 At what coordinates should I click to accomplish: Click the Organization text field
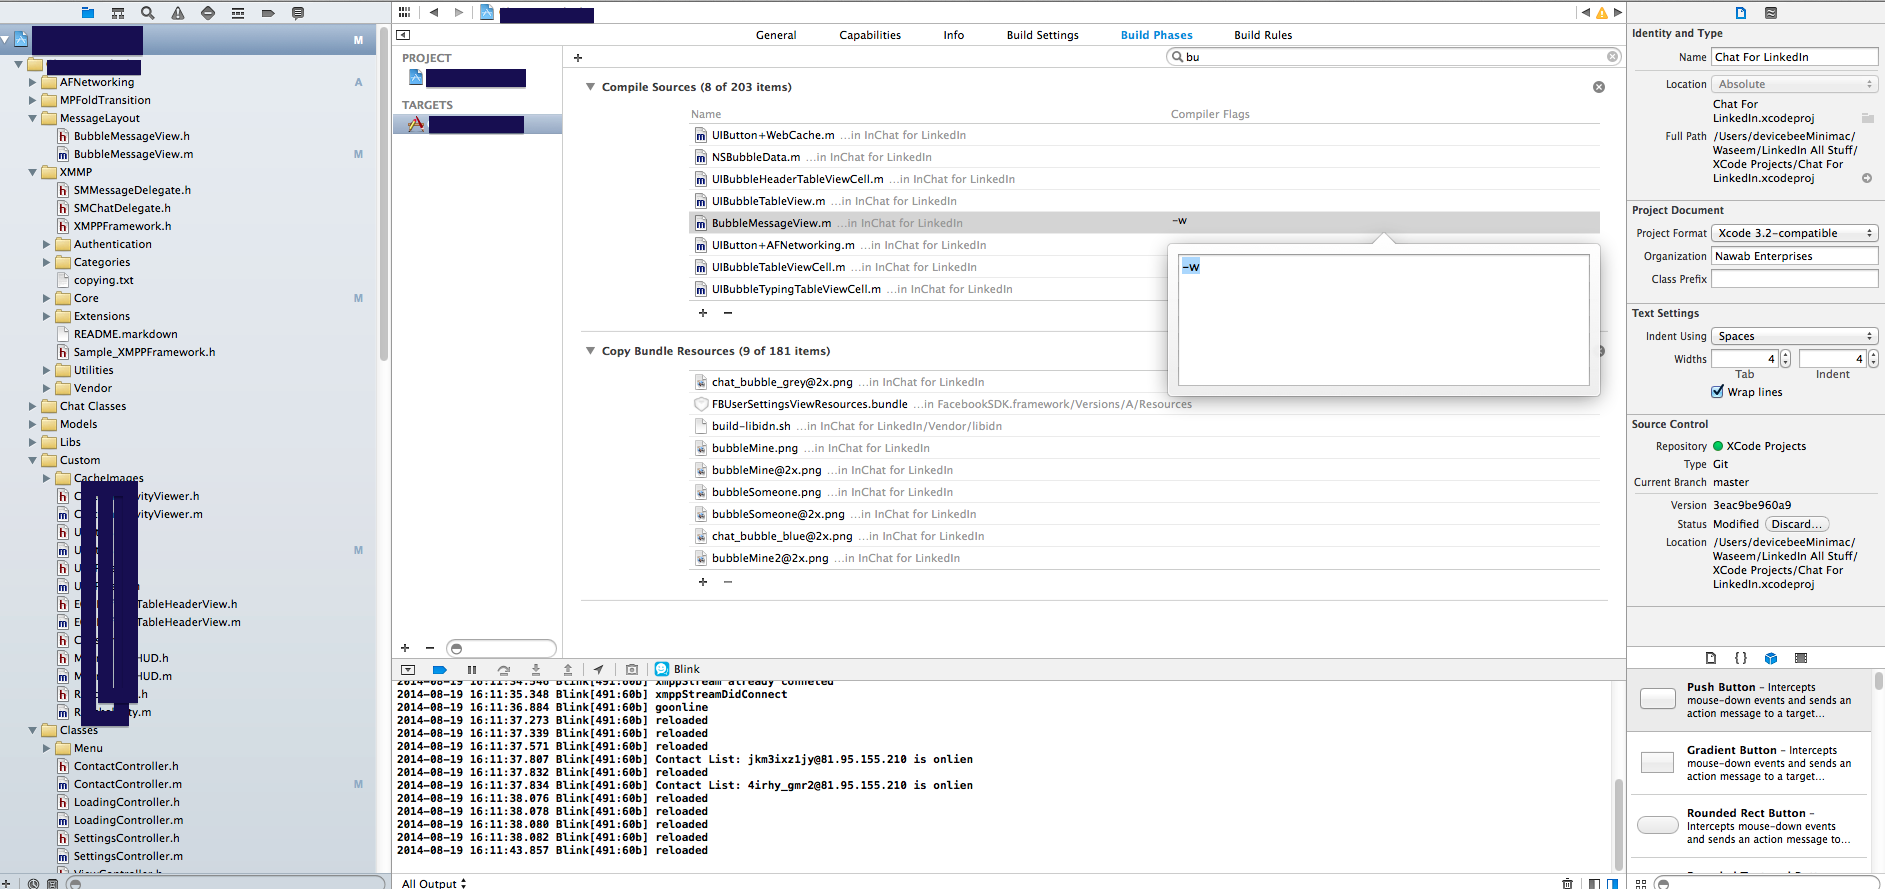point(1795,256)
